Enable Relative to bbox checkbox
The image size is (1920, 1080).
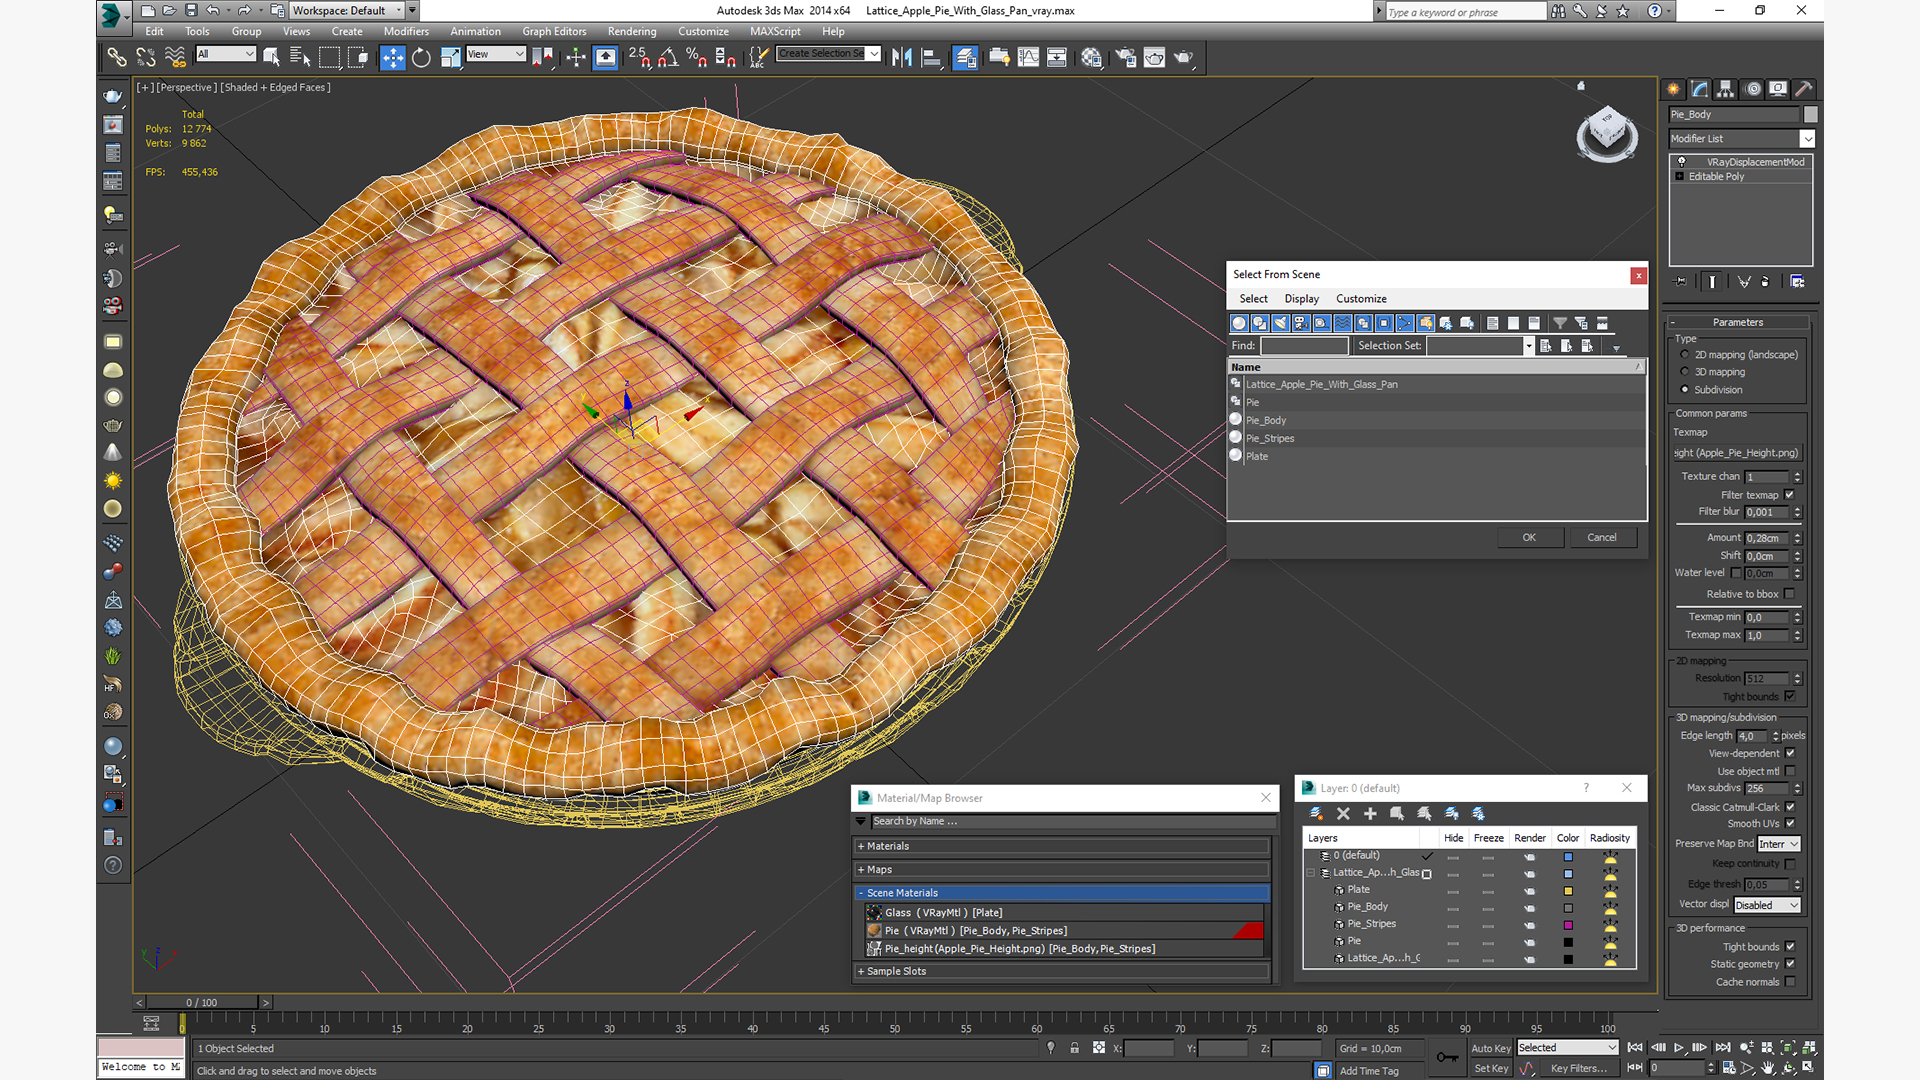[x=1790, y=594]
